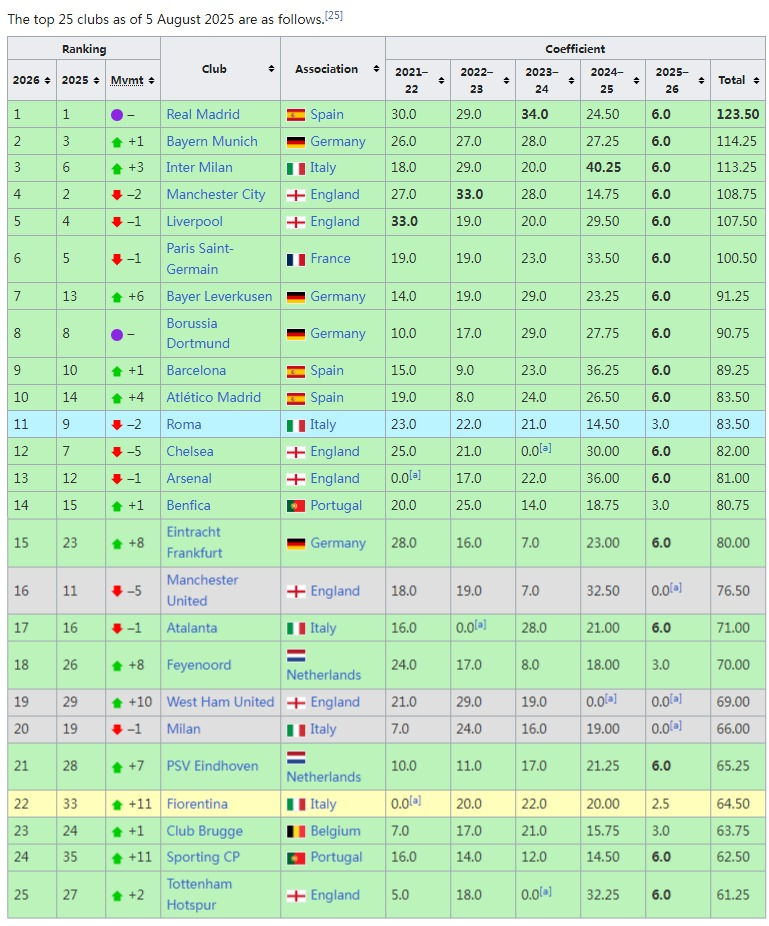Open footnote [a] in Atalanta 2022–23 cell
This screenshot has height=926, width=769.
click(x=481, y=624)
